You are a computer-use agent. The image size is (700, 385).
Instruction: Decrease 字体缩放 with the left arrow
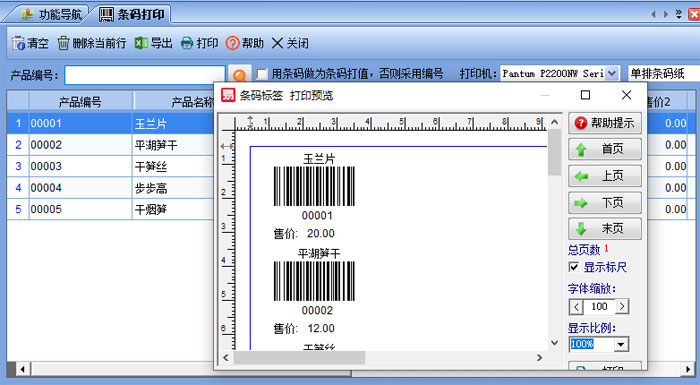576,306
